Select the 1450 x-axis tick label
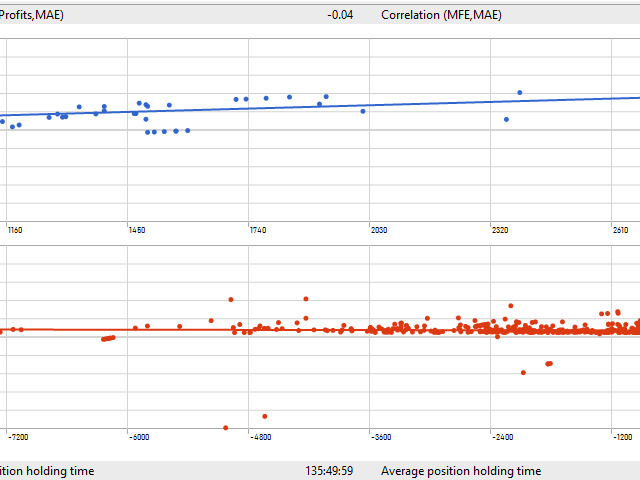This screenshot has height=480, width=640. 137,230
